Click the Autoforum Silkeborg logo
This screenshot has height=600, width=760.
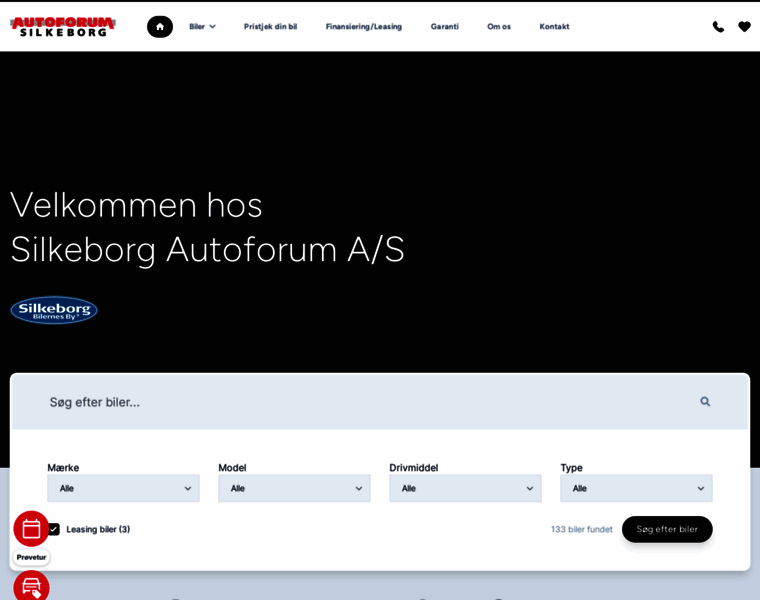[x=63, y=27]
